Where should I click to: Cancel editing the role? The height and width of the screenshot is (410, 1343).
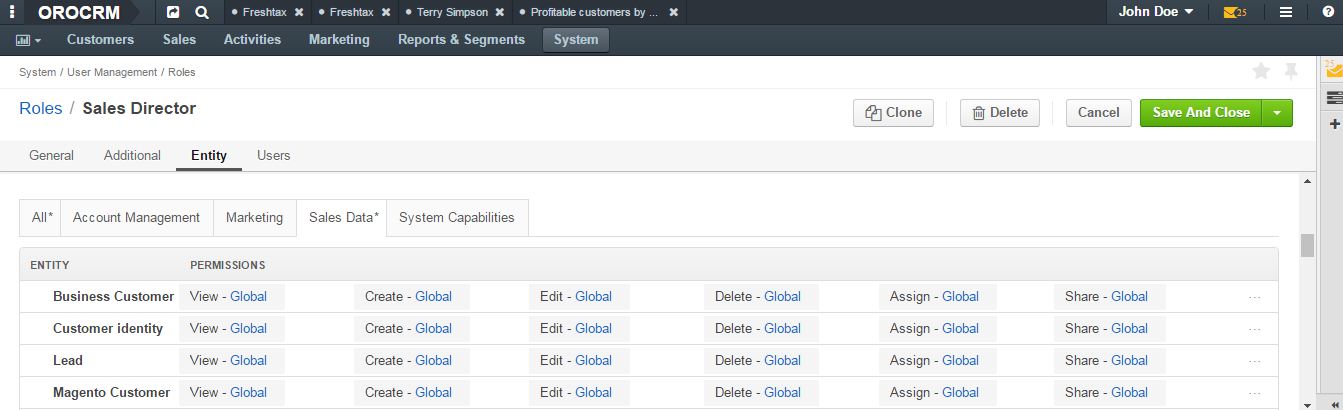pyautogui.click(x=1098, y=113)
